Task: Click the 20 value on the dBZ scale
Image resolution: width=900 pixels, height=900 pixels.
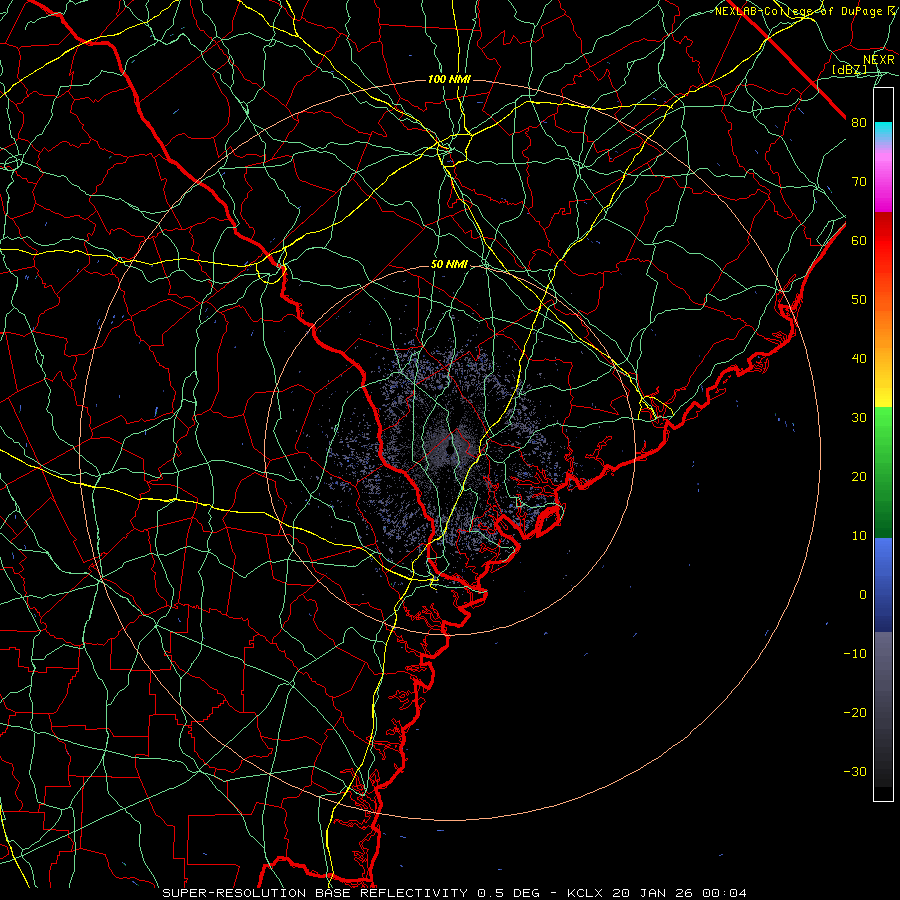Action: [859, 477]
